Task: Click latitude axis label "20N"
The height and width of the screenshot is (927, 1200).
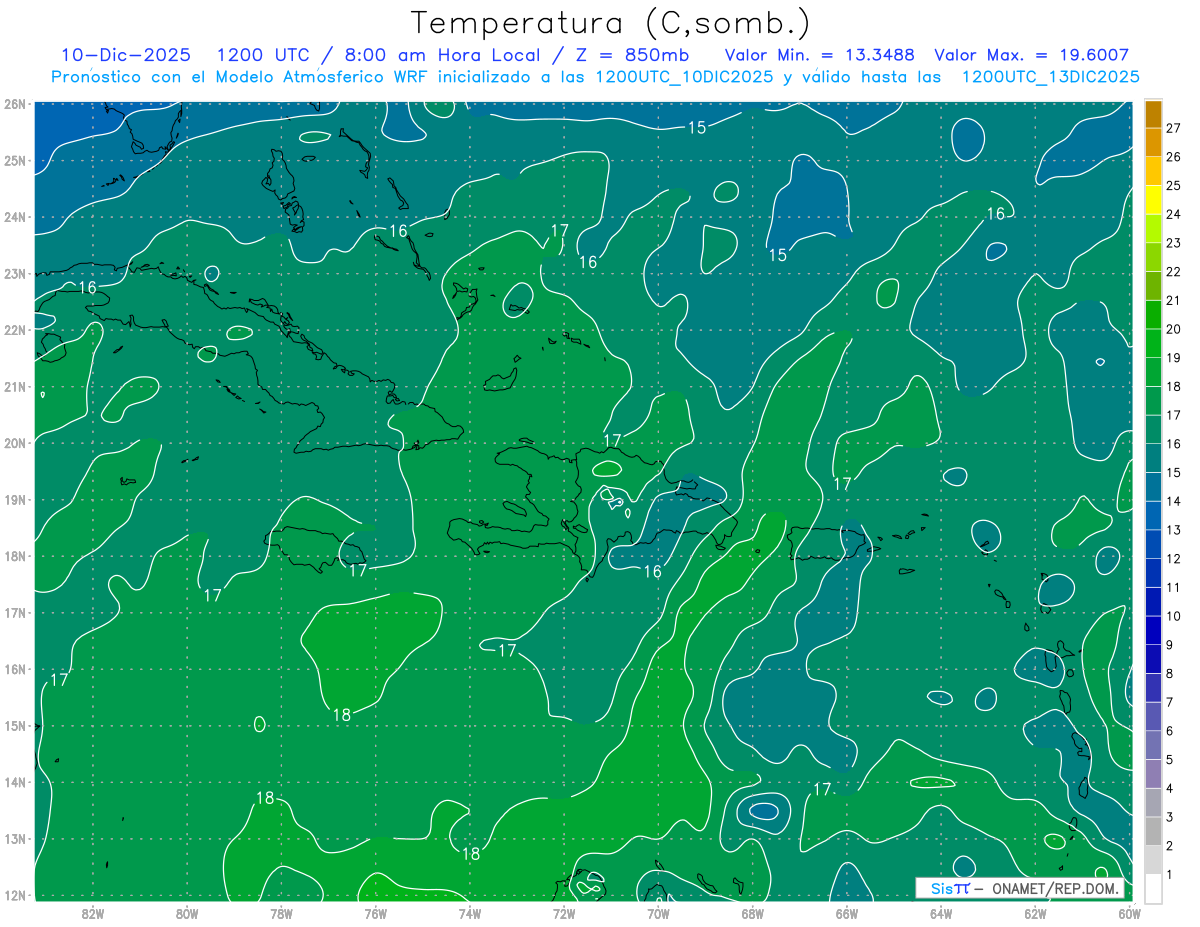Action: (15, 443)
